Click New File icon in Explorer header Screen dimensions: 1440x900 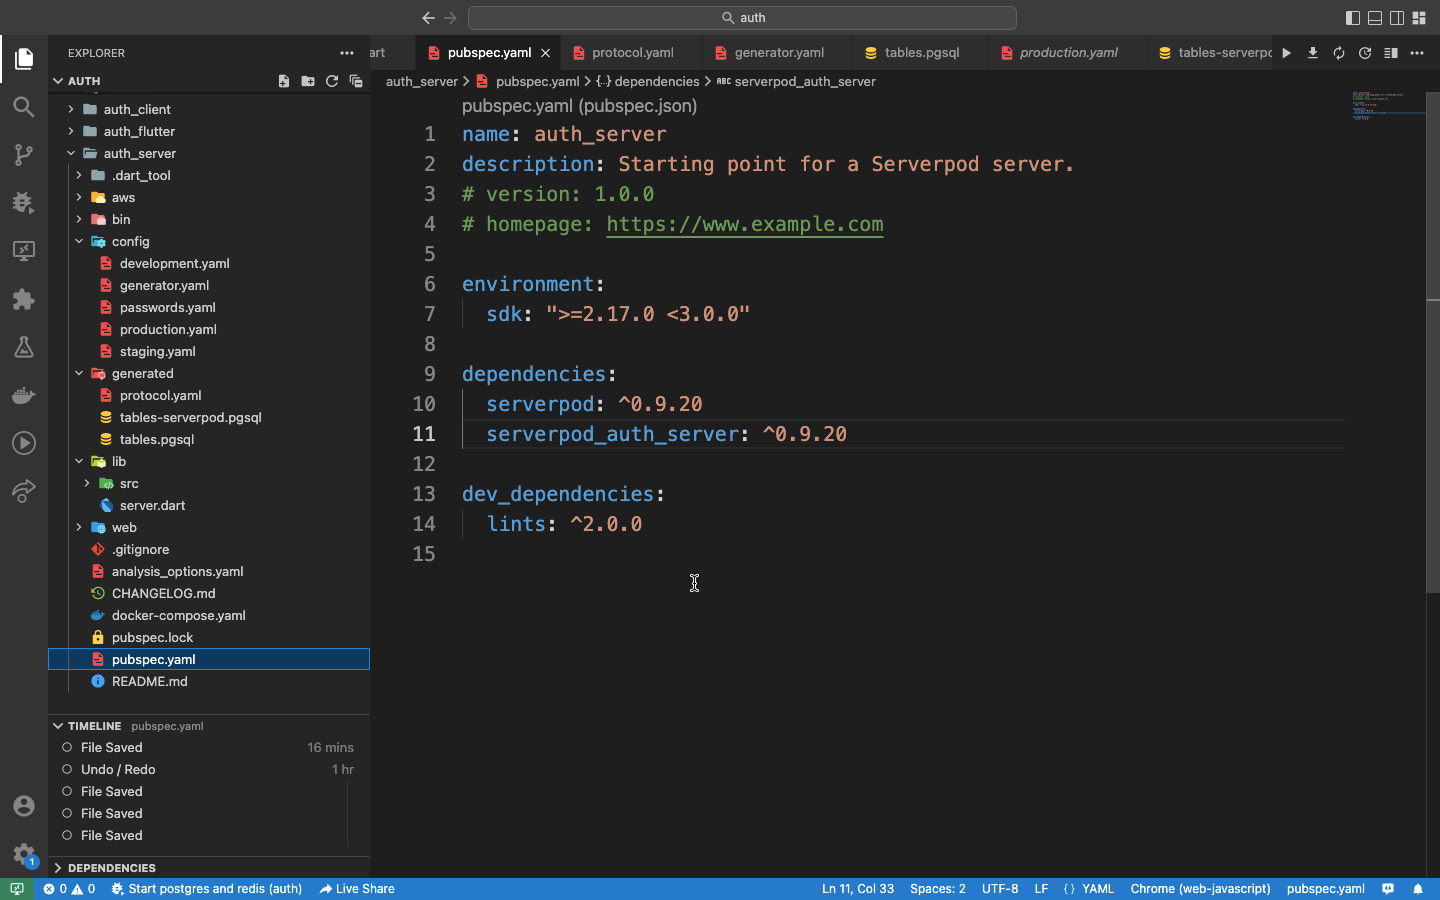point(284,81)
